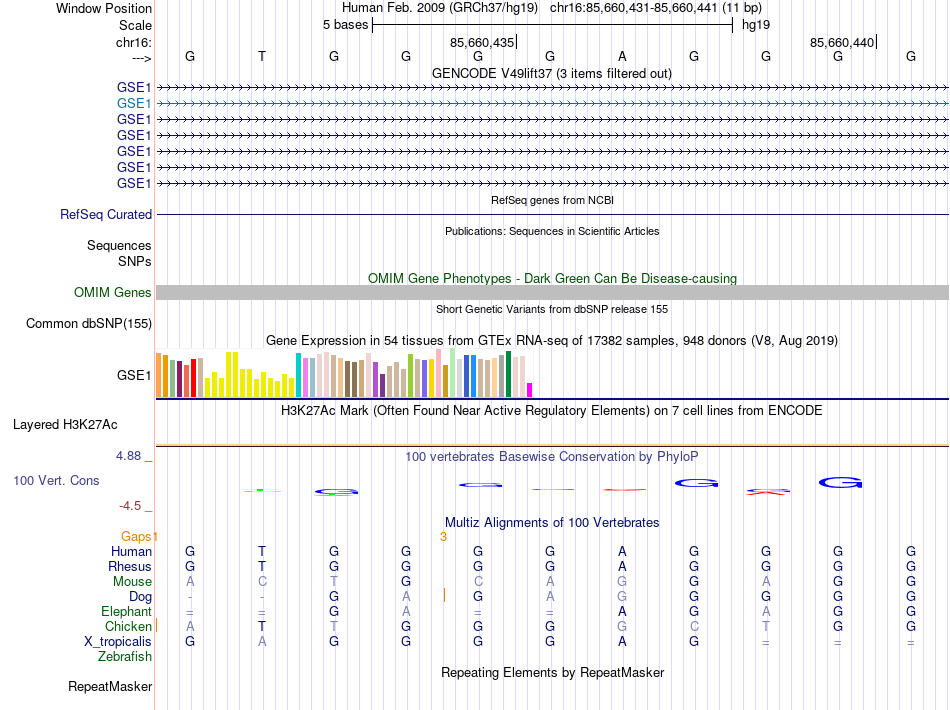Click the light-blue highlighted GSE1 transcript label
Viewport: 950px width, 710px height.
pos(134,104)
